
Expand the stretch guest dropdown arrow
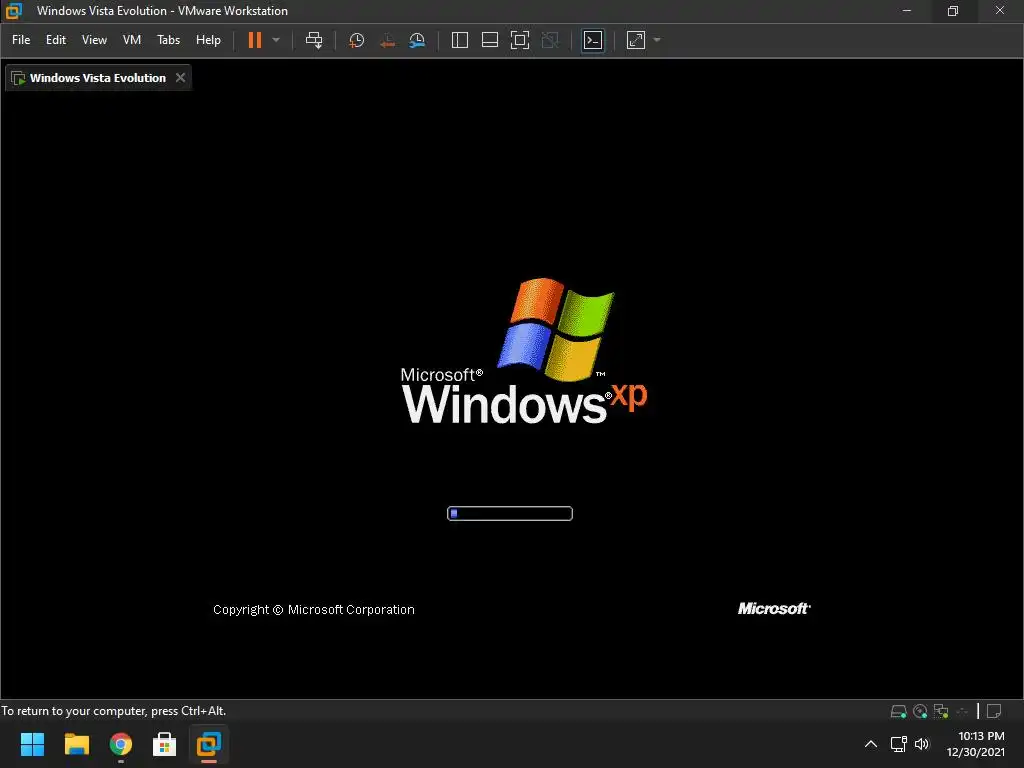[657, 40]
